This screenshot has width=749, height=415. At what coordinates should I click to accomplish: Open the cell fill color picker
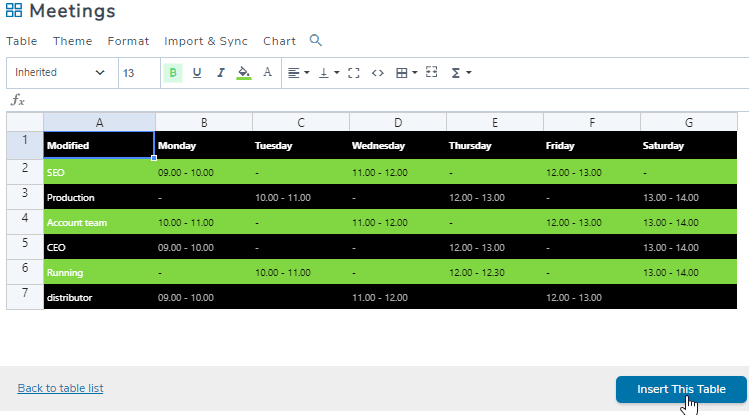[244, 73]
